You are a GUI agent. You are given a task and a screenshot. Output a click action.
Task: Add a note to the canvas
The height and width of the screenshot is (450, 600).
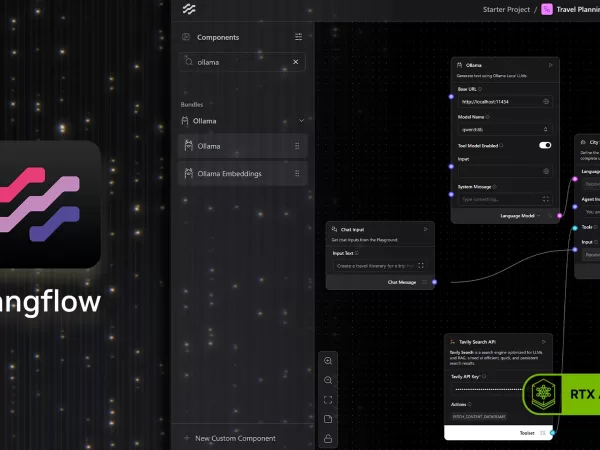pos(328,419)
